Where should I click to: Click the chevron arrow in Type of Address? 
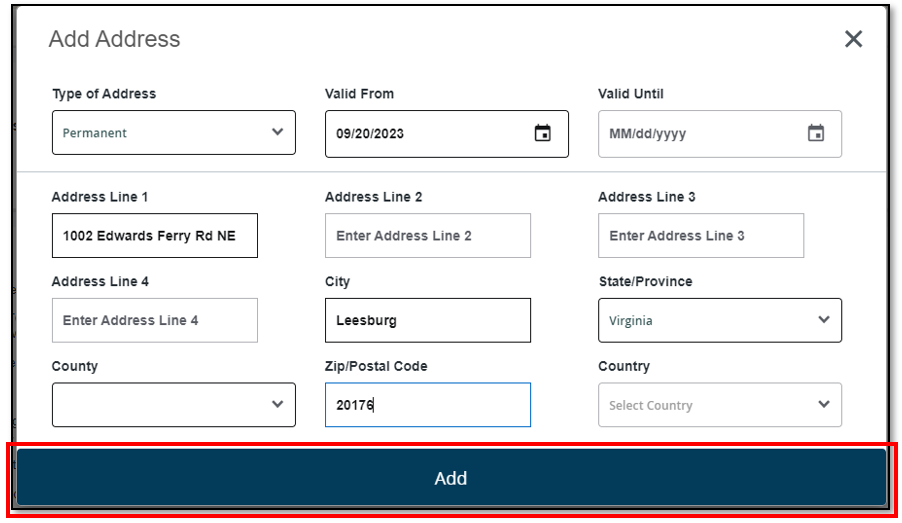point(277,132)
